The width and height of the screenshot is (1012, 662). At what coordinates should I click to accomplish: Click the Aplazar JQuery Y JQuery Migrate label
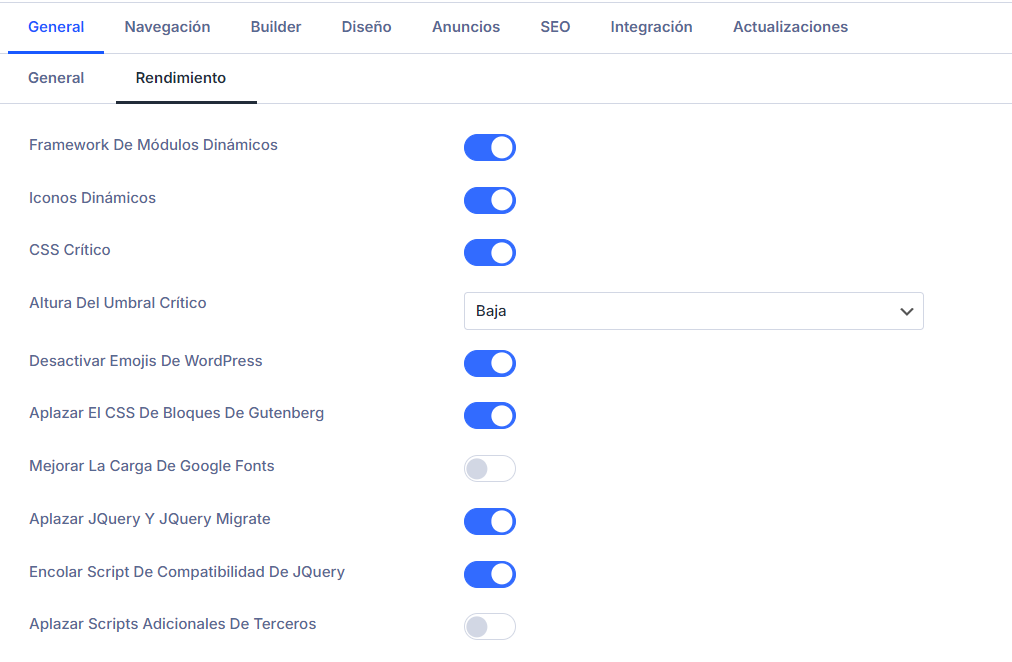pyautogui.click(x=150, y=519)
